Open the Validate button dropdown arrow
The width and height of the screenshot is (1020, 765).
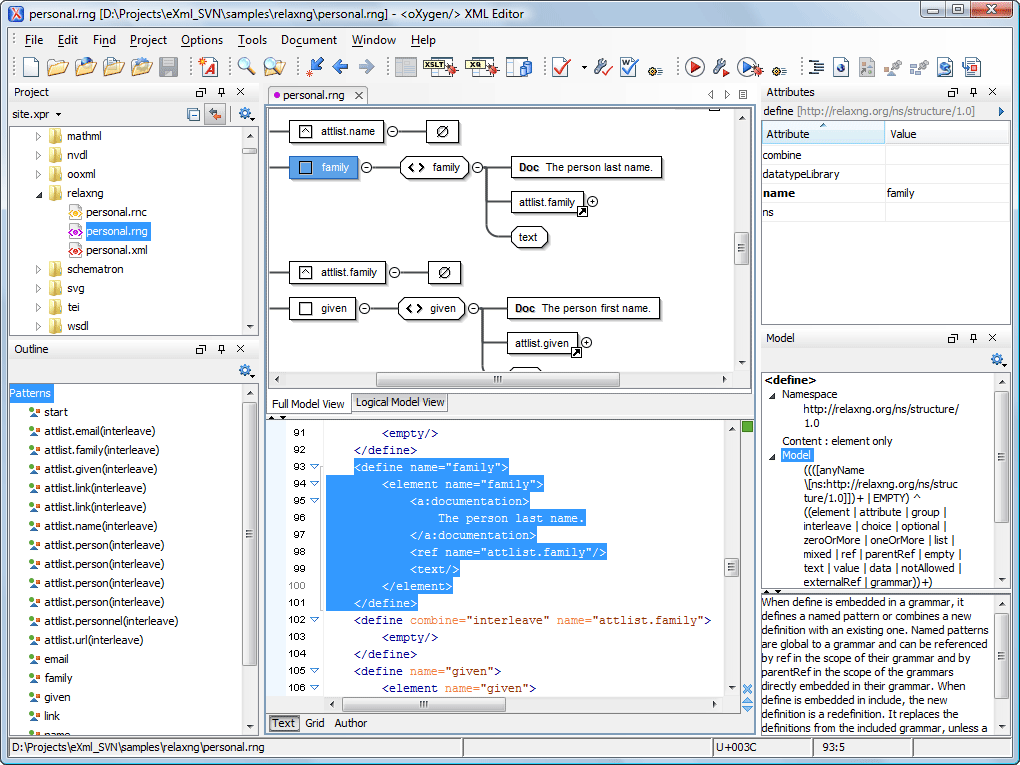click(584, 67)
